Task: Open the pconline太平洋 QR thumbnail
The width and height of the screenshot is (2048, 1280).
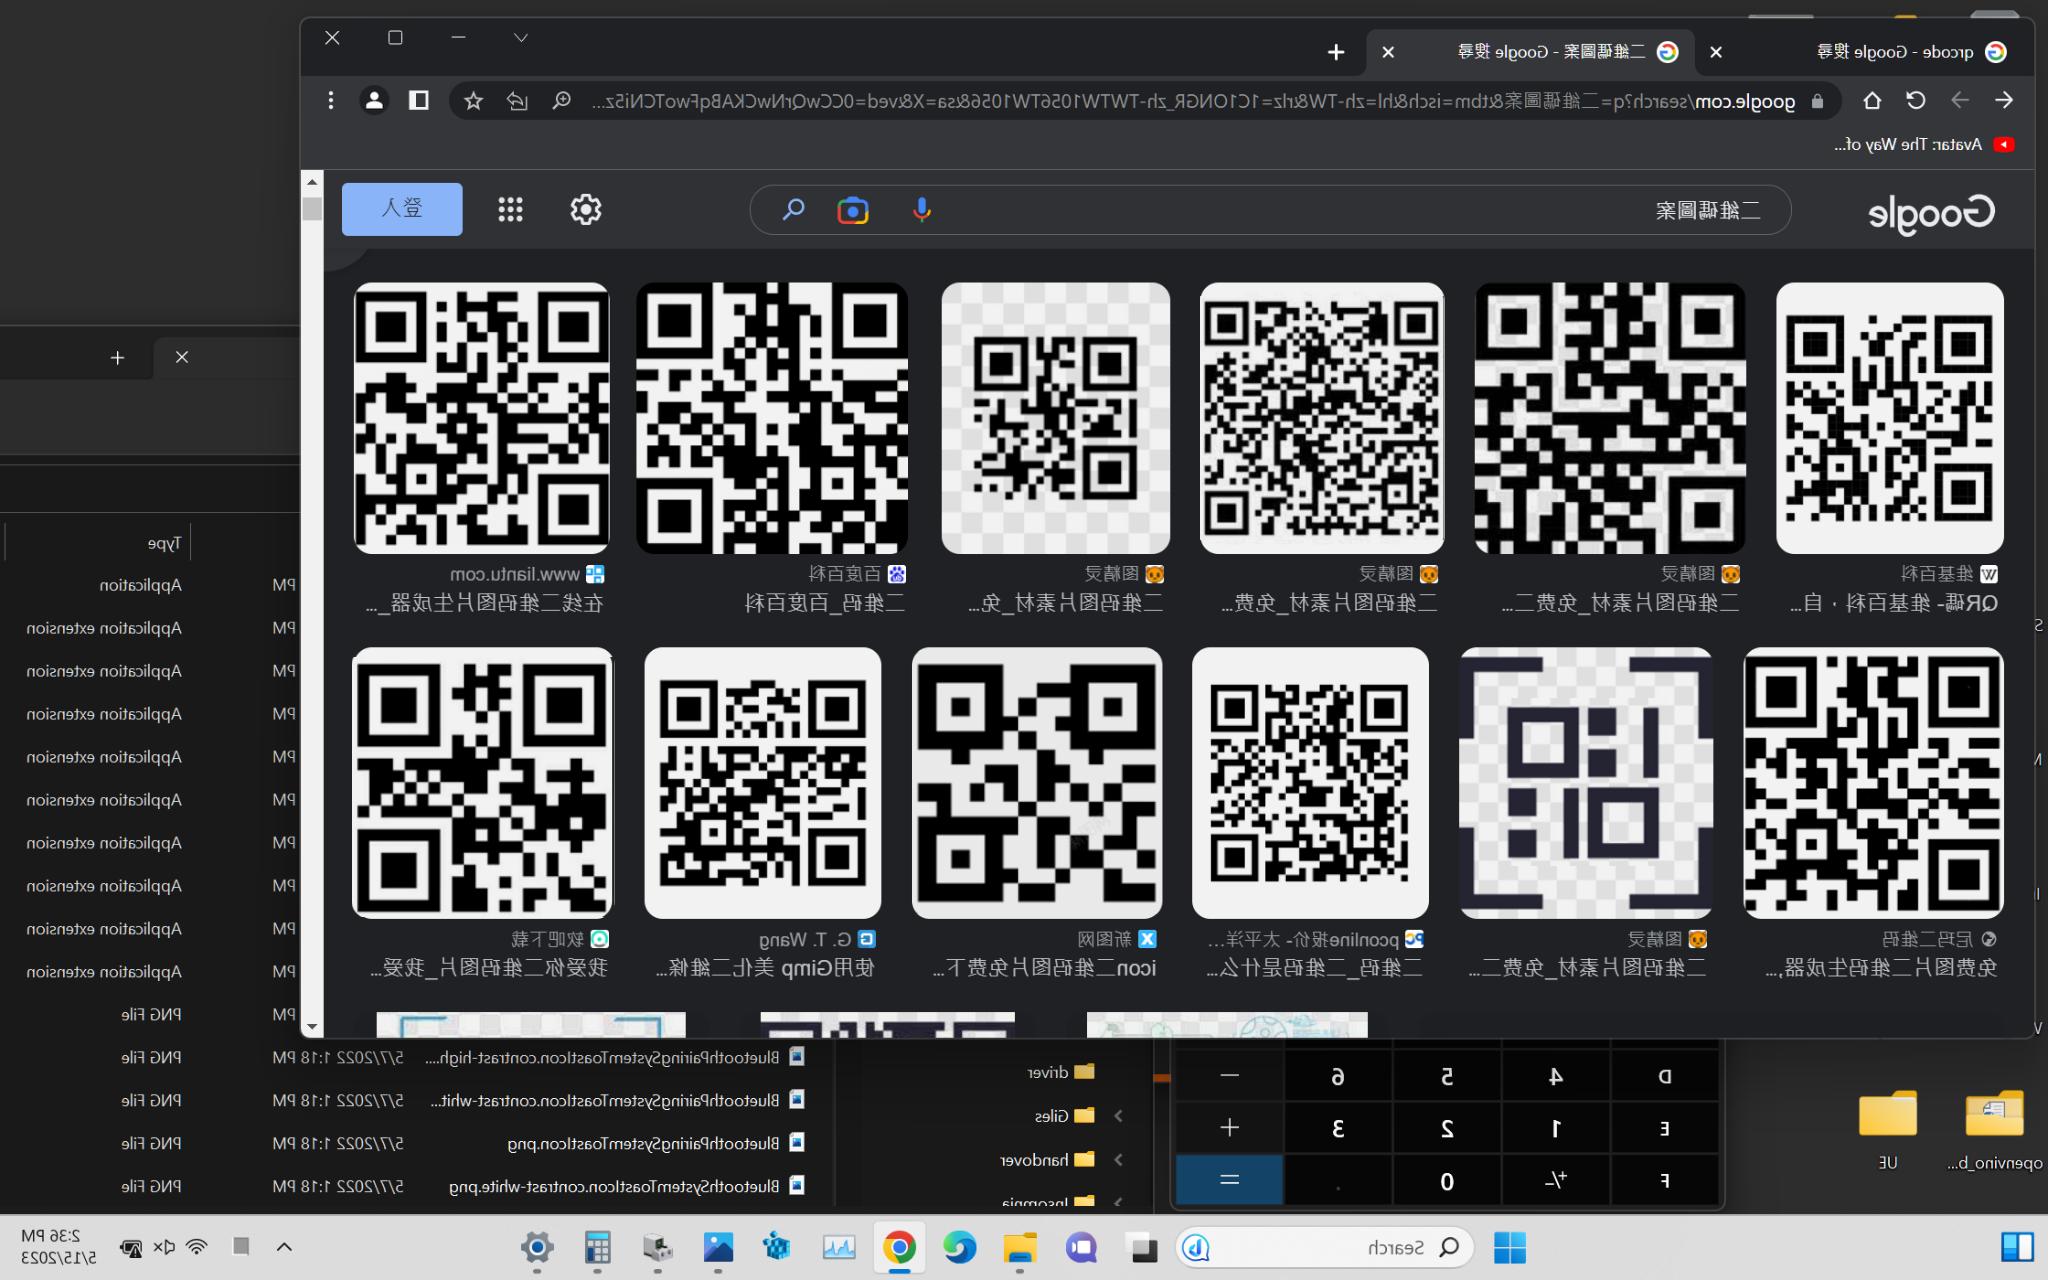Action: point(1310,783)
